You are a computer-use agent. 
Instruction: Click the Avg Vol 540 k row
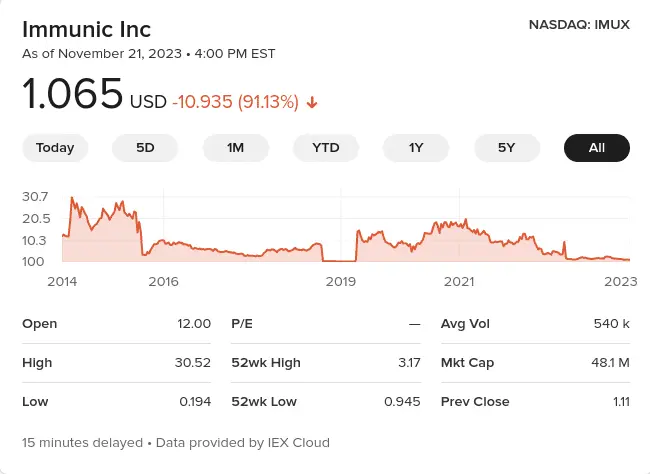coord(535,323)
